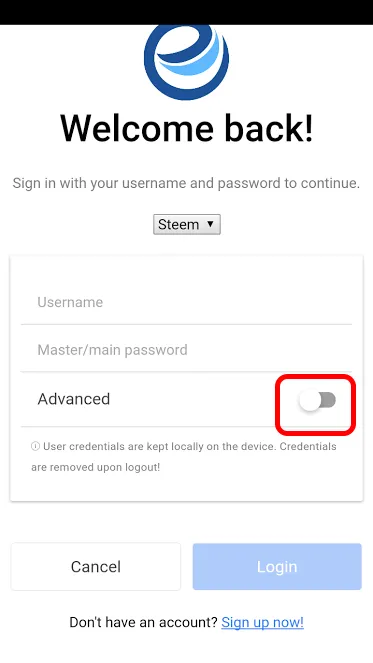Click the white knob of Advanced switch
This screenshot has height=663, width=373.
[x=310, y=400]
